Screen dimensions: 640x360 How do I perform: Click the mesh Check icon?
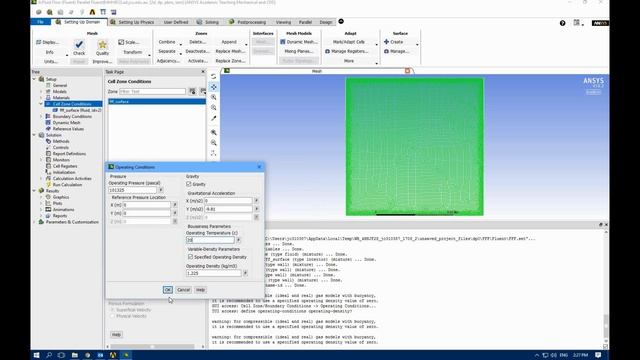tap(79, 44)
